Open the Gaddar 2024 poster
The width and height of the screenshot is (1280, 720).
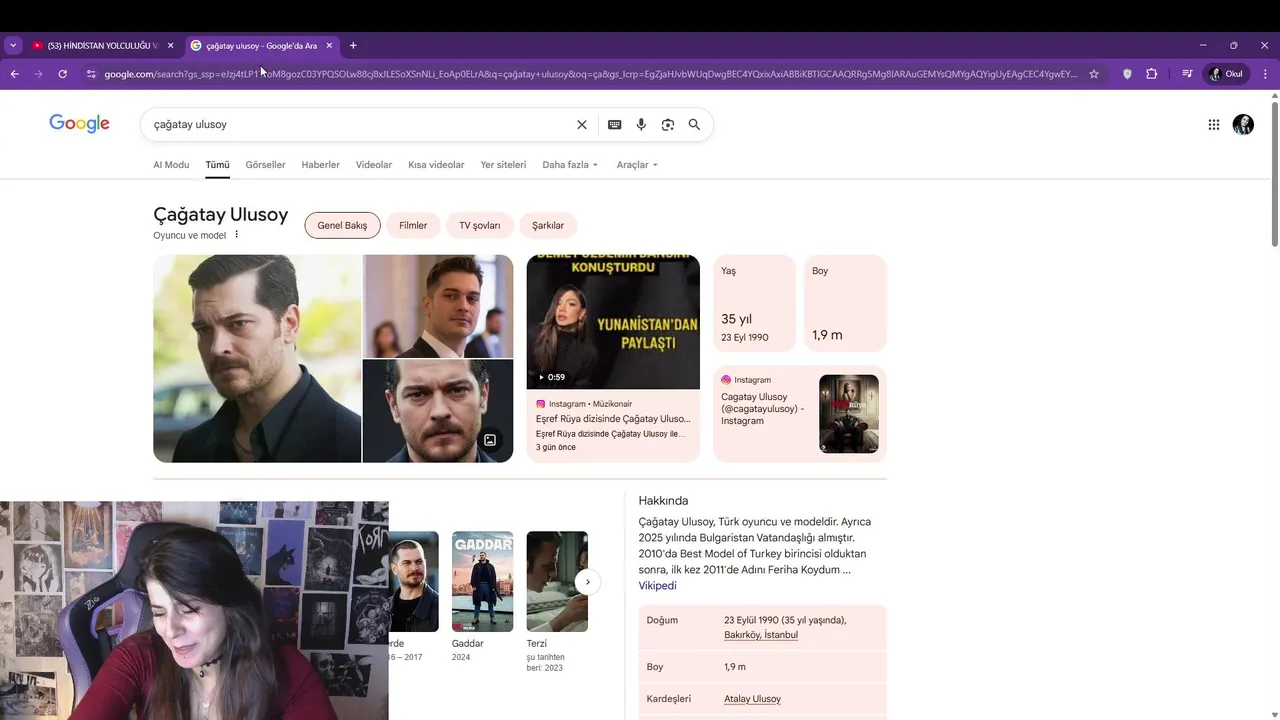(x=482, y=582)
